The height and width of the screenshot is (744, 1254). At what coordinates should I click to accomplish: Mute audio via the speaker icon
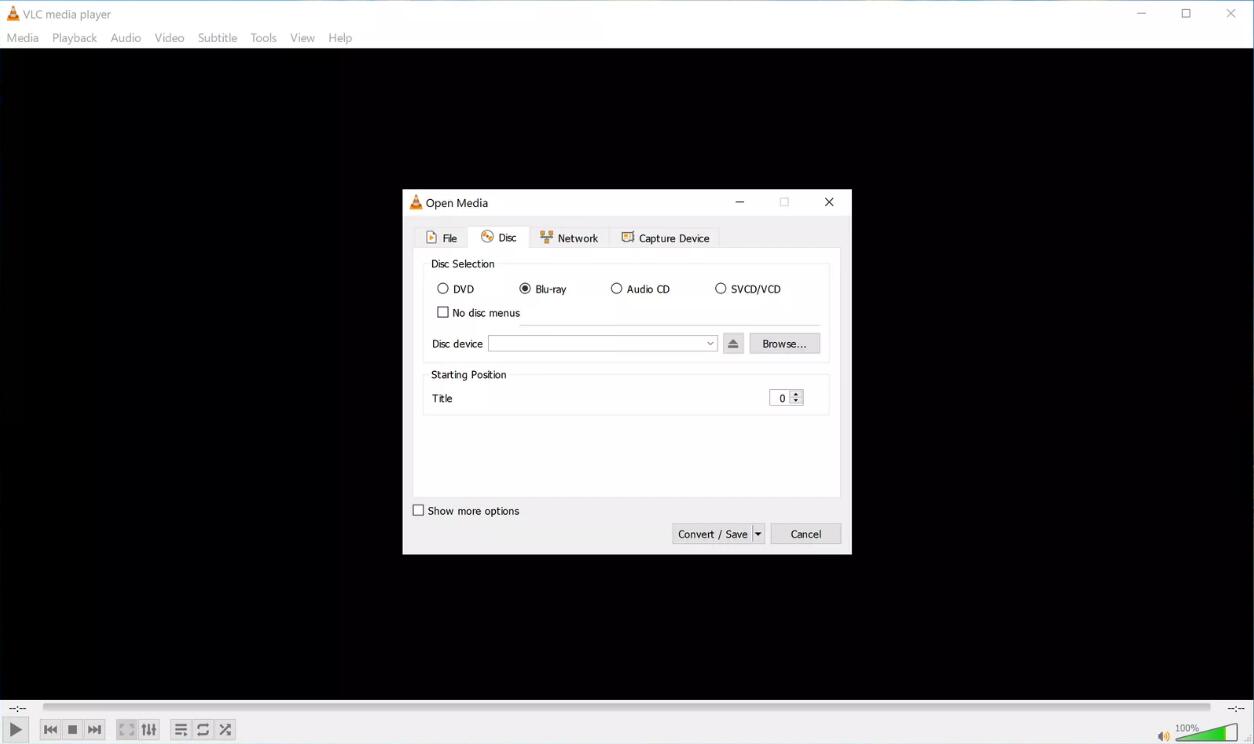pos(1163,736)
